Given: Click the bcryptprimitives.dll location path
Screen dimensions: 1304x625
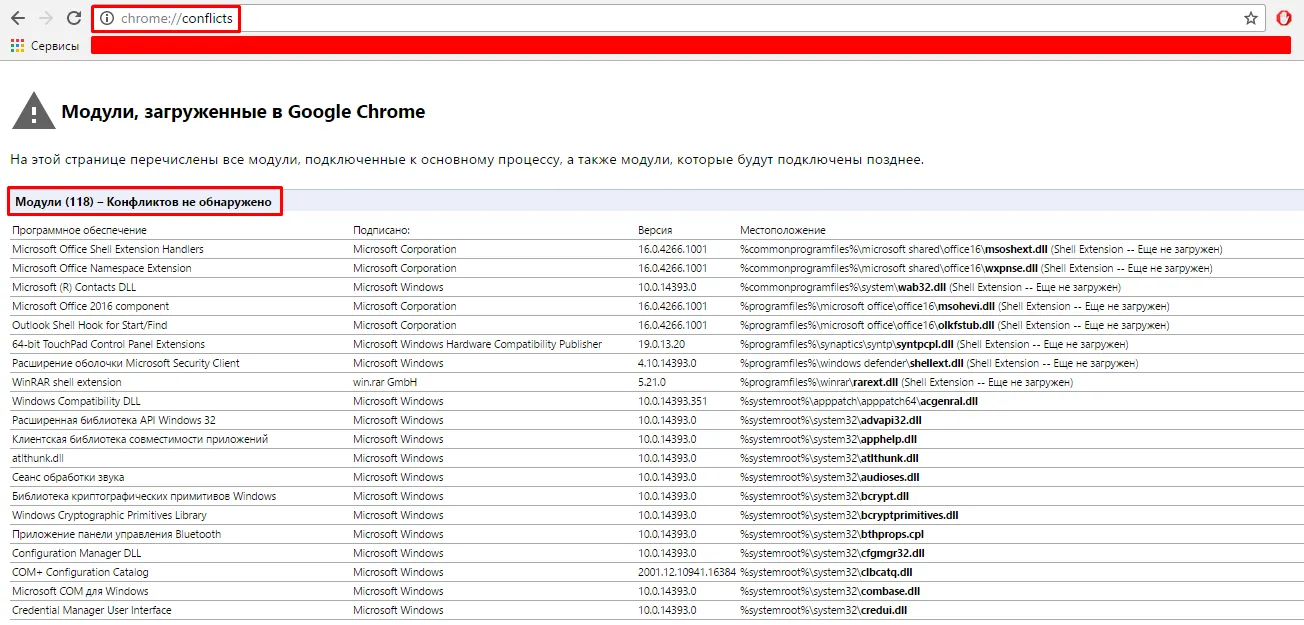Looking at the screenshot, I should click(849, 515).
